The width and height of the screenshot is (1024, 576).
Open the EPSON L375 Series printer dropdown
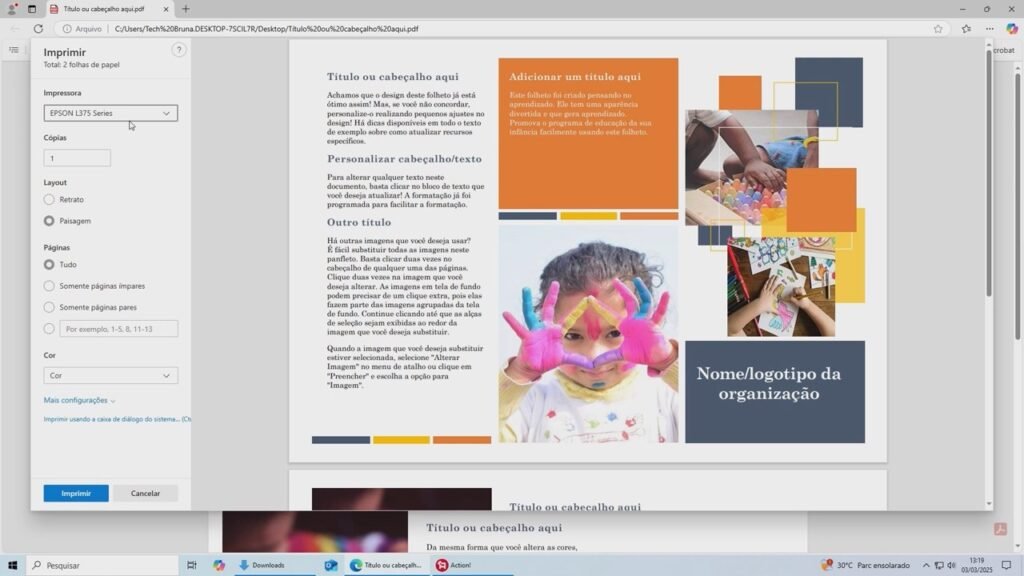click(x=110, y=113)
